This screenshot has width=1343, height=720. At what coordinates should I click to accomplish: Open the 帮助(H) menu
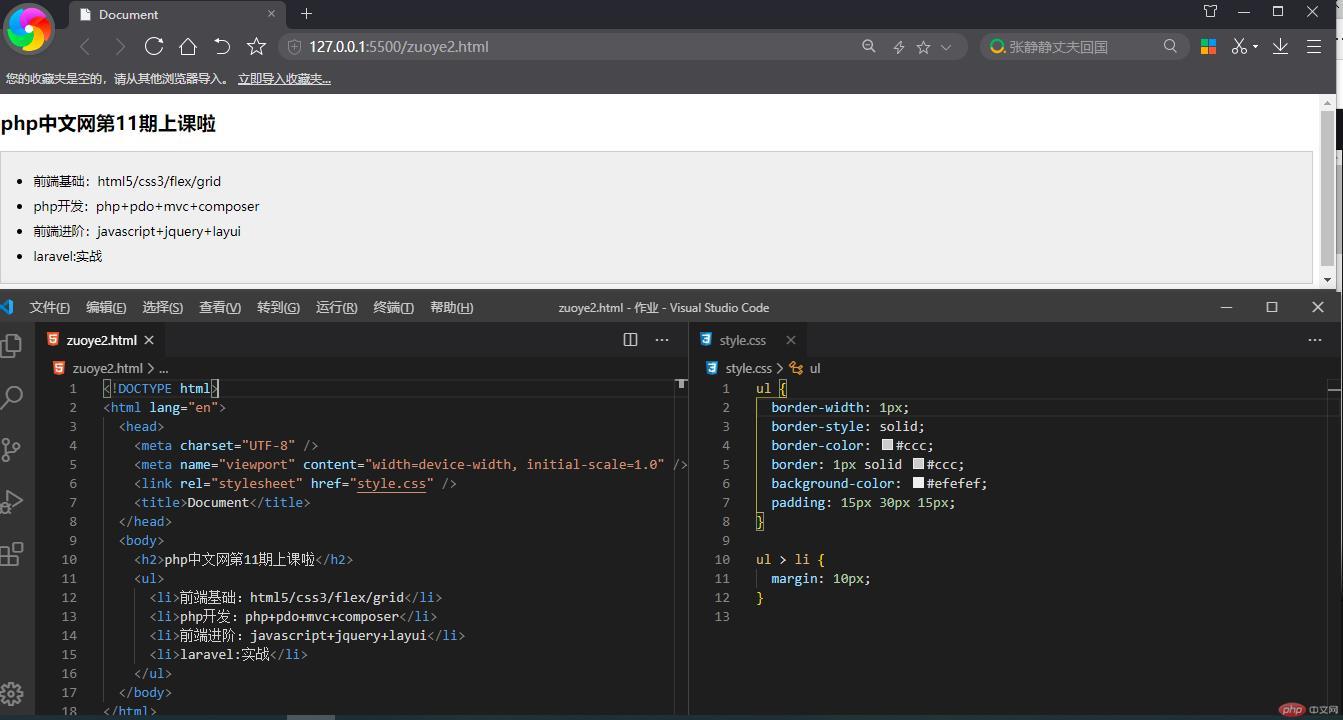451,307
